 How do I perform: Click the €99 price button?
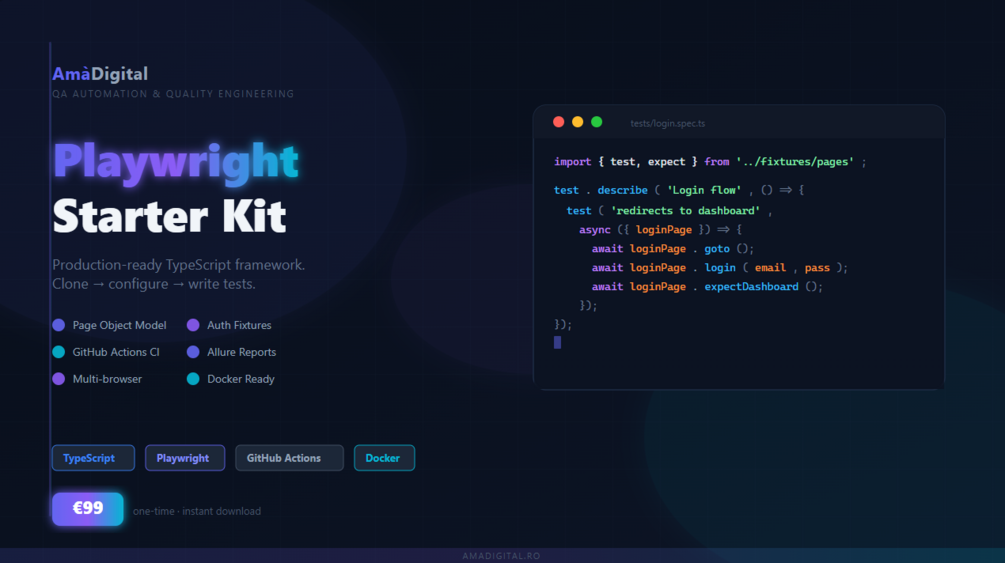pyautogui.click(x=88, y=508)
